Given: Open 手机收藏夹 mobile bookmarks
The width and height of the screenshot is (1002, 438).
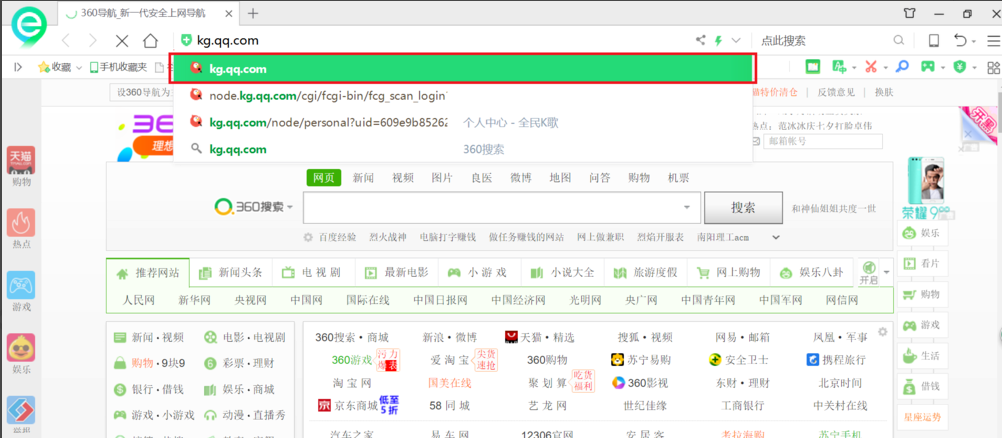Looking at the screenshot, I should (118, 66).
